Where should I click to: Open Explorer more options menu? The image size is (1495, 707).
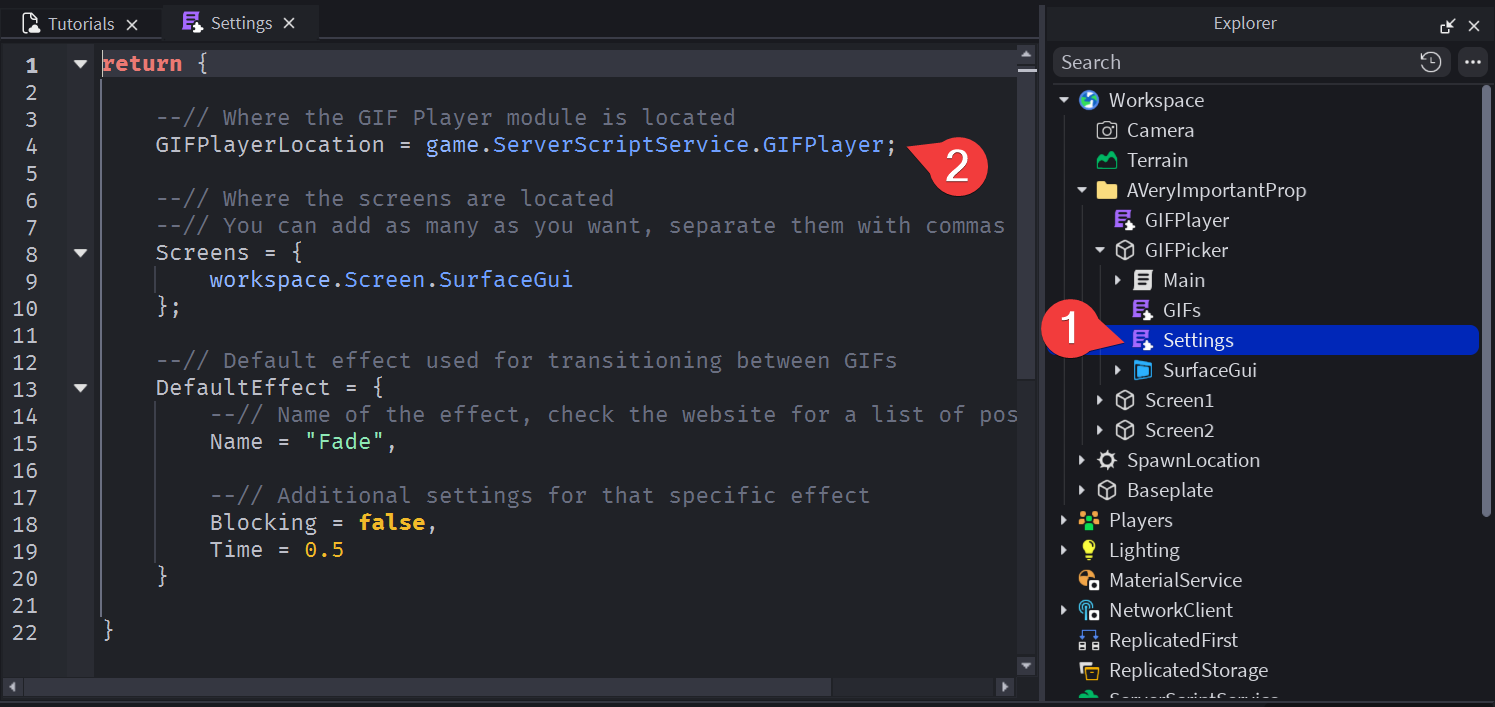tap(1472, 62)
